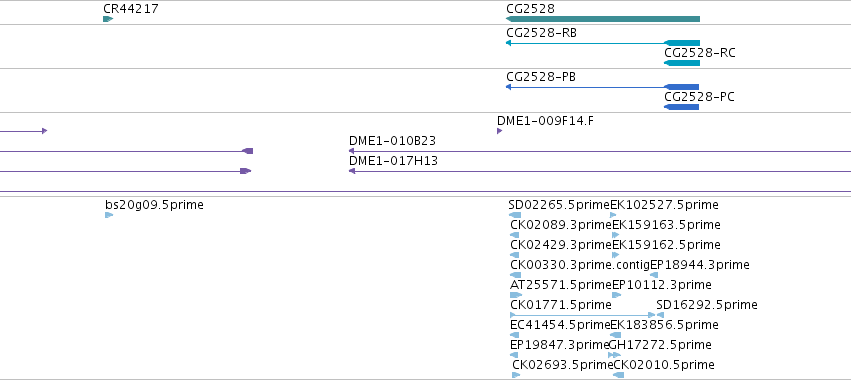Click the CK02010.5prime EST glyph
Image resolution: width=851 pixels, height=380 pixels.
pyautogui.click(x=619, y=375)
